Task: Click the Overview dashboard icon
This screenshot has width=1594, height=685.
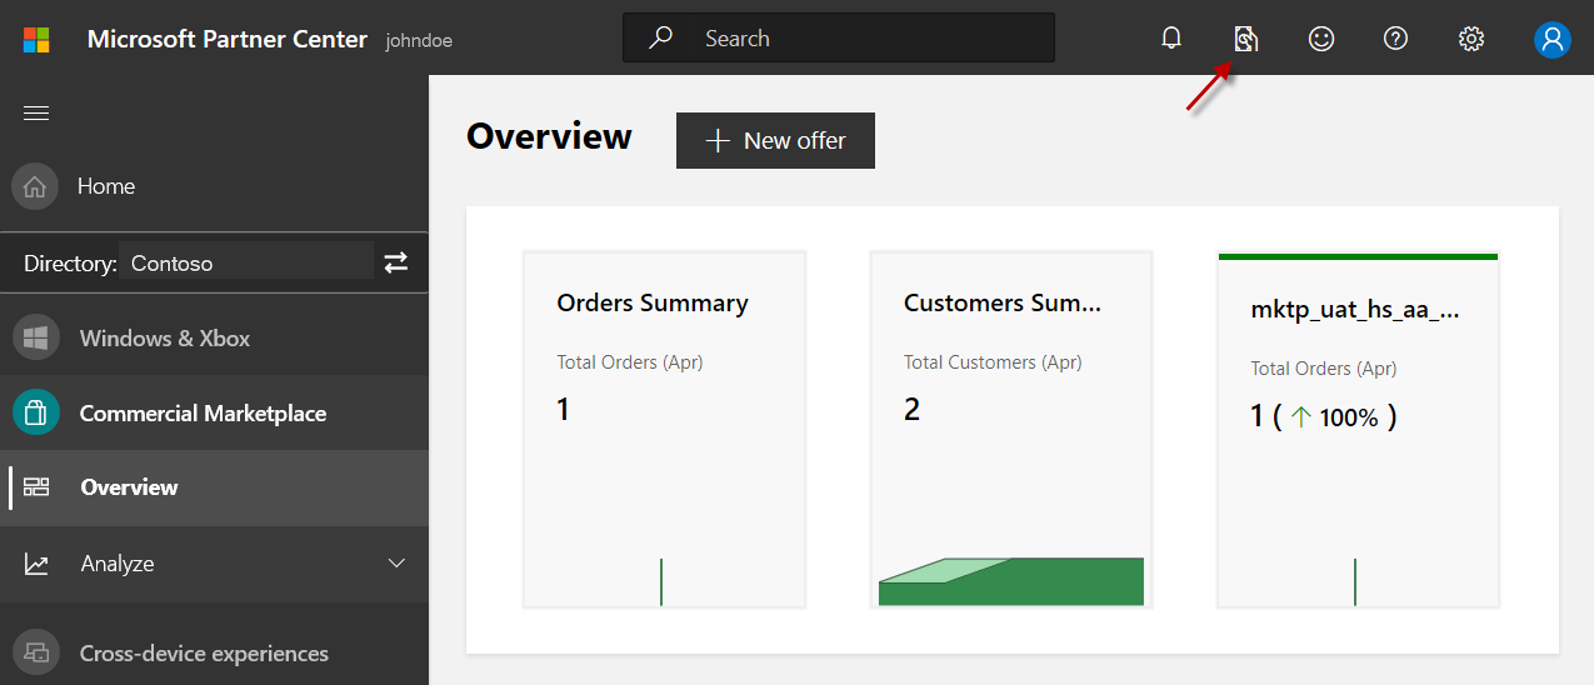Action: click(36, 487)
